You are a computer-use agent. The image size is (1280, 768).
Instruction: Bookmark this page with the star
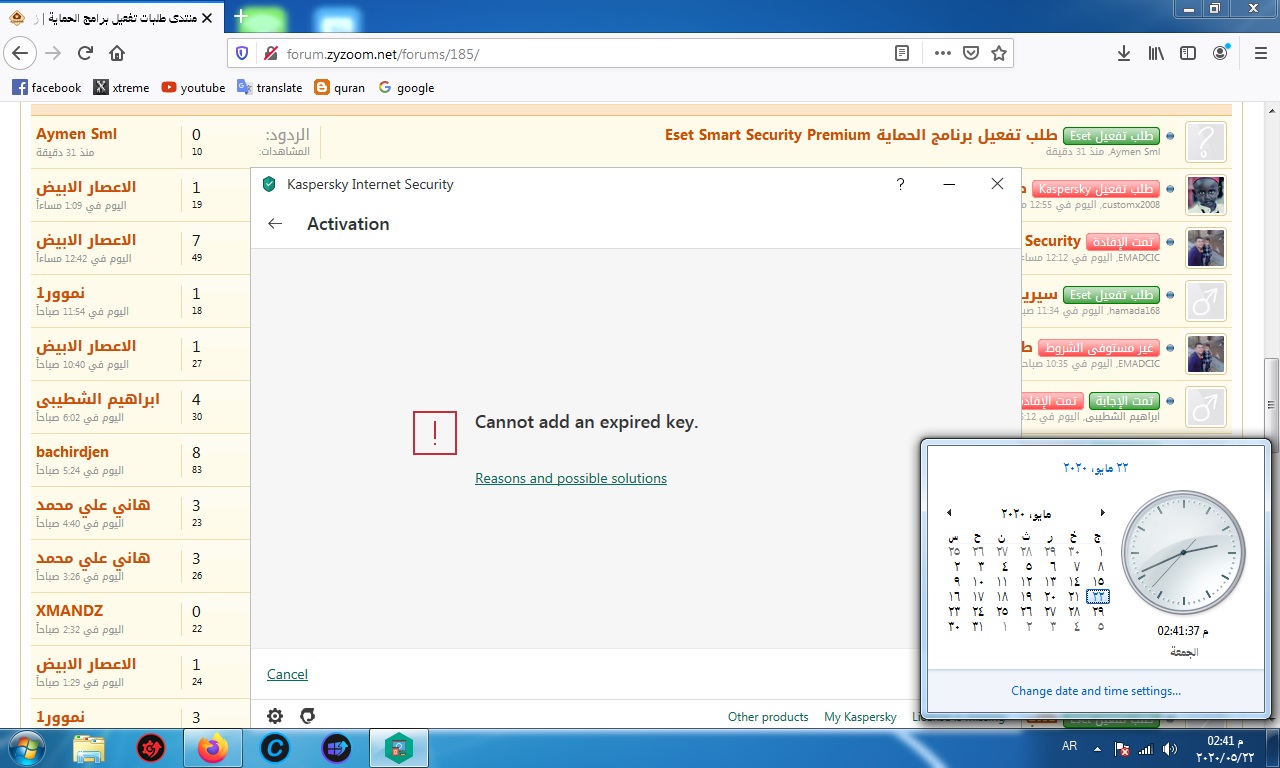[x=998, y=53]
